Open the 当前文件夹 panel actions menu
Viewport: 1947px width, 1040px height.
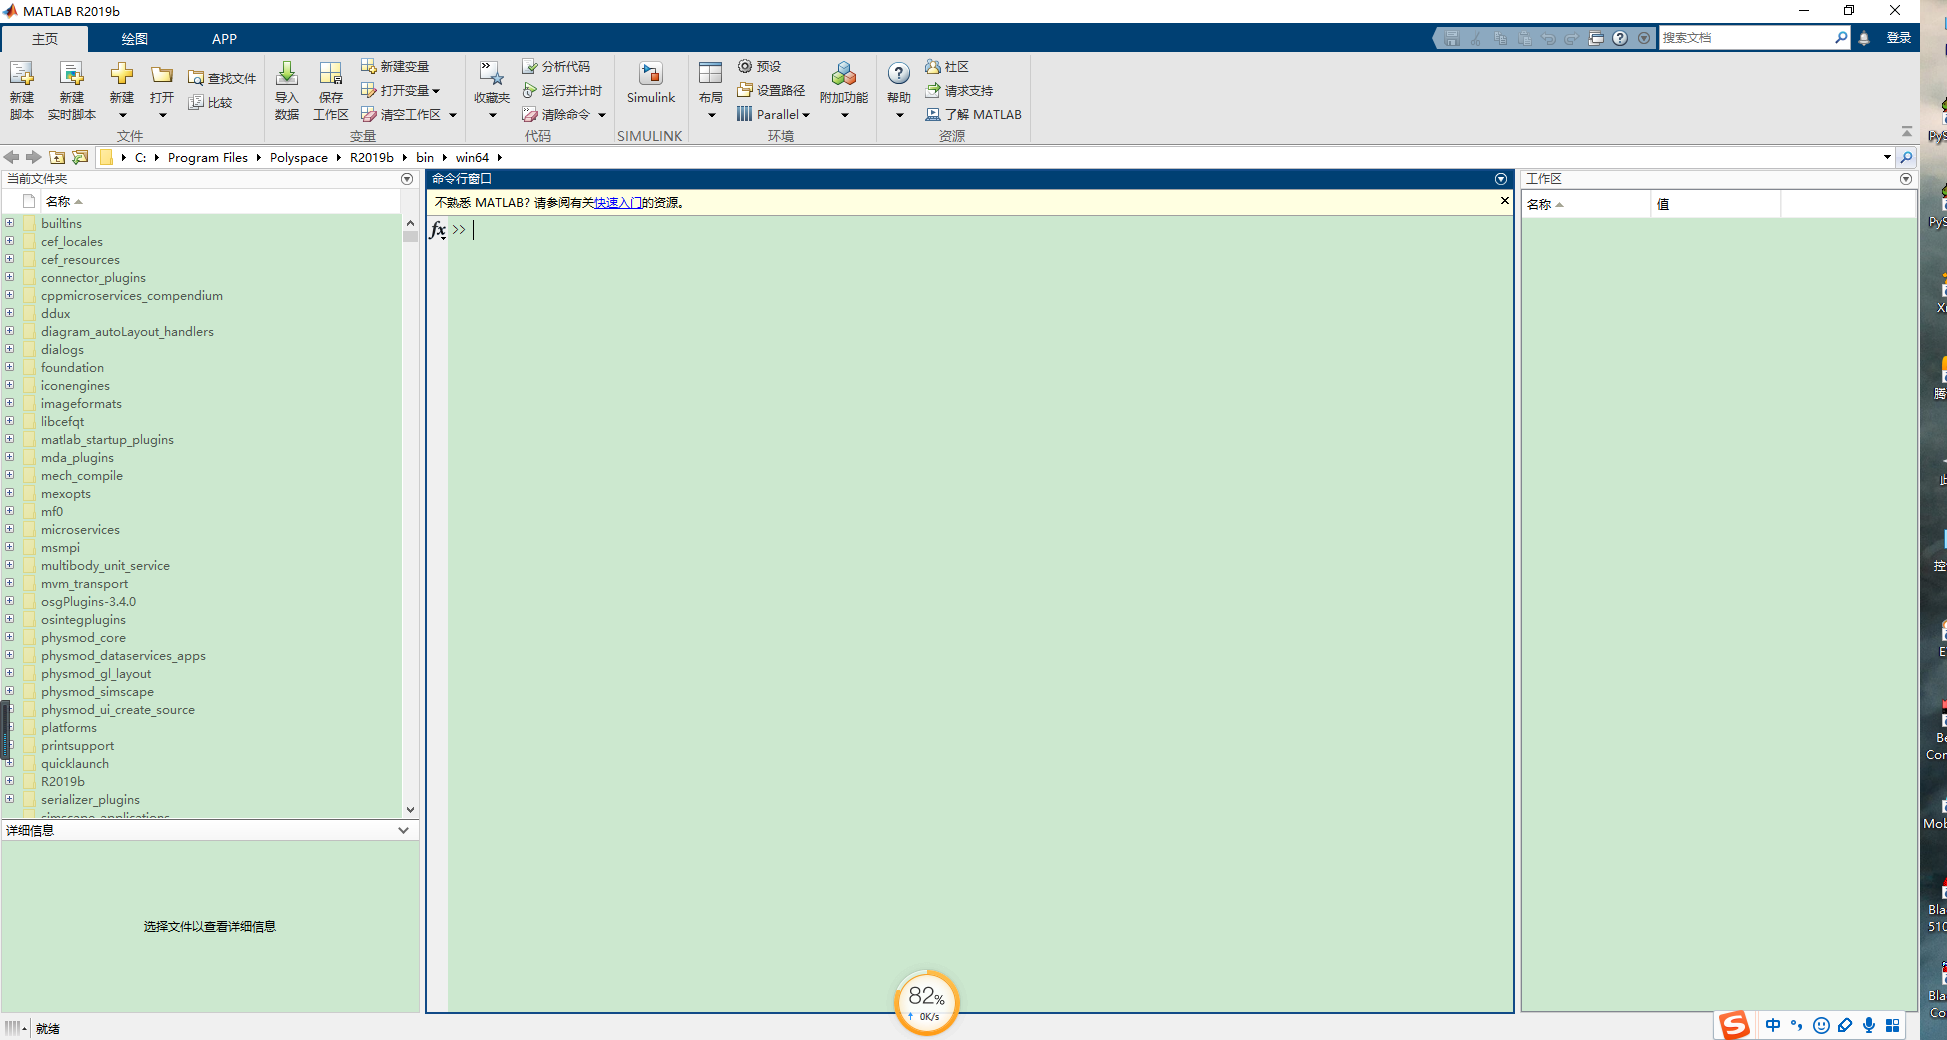407,179
